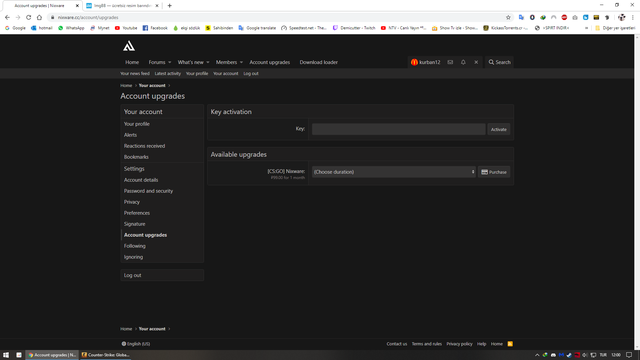Open the Facebook bookmark
640x360 pixels.
point(155,28)
